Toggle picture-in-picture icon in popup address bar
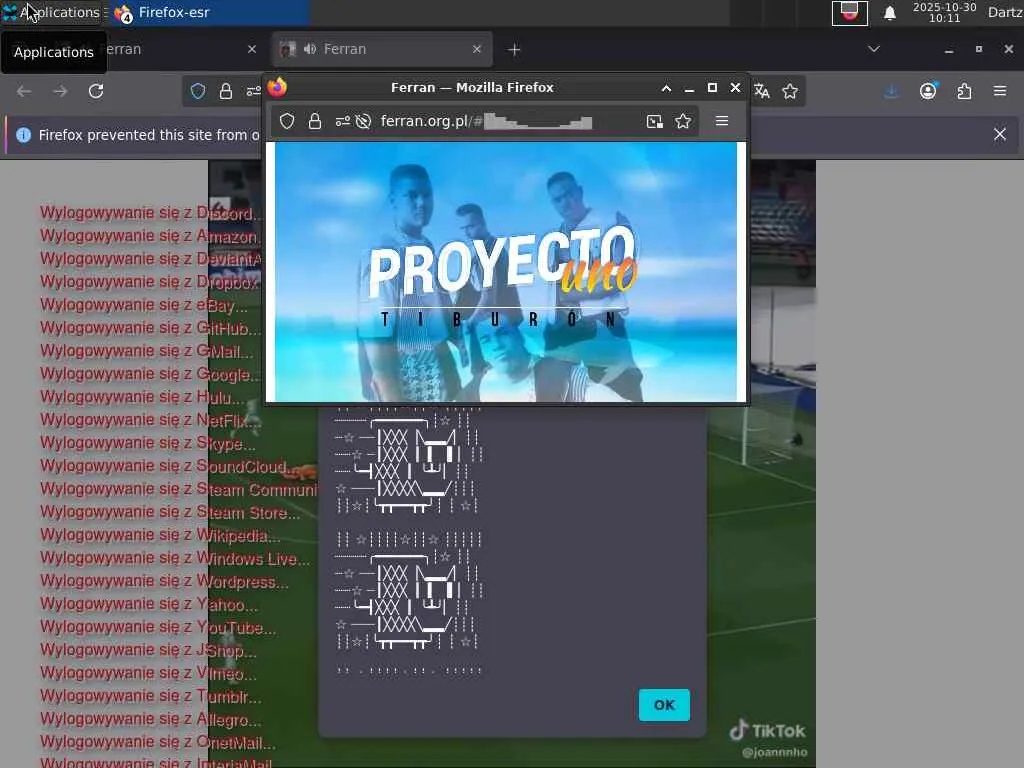Viewport: 1024px width, 768px height. click(x=654, y=121)
